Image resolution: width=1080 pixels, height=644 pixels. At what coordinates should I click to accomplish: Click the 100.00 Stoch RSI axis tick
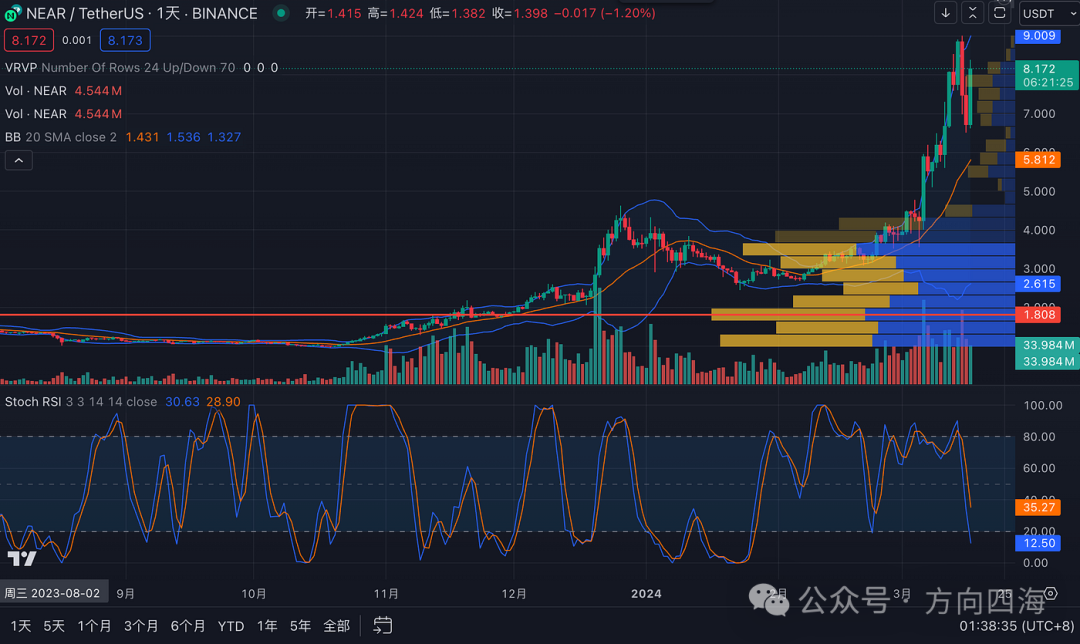(x=1042, y=406)
